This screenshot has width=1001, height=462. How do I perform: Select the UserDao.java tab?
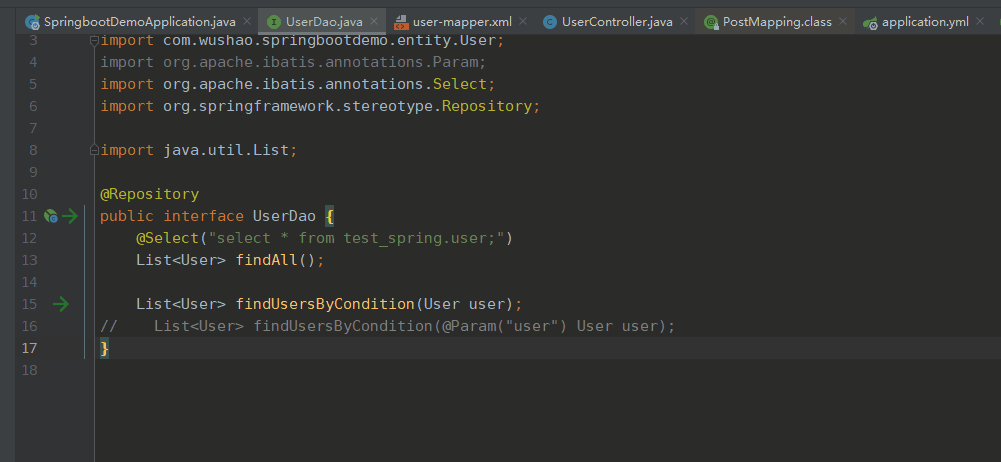(x=323, y=22)
